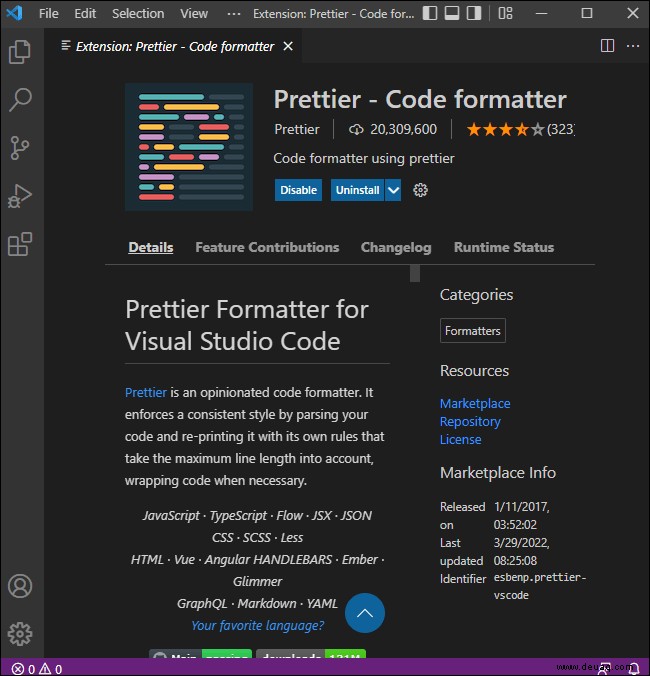The width and height of the screenshot is (650, 676).
Task: Click the VS Code logo icon
Action: pyautogui.click(x=14, y=13)
